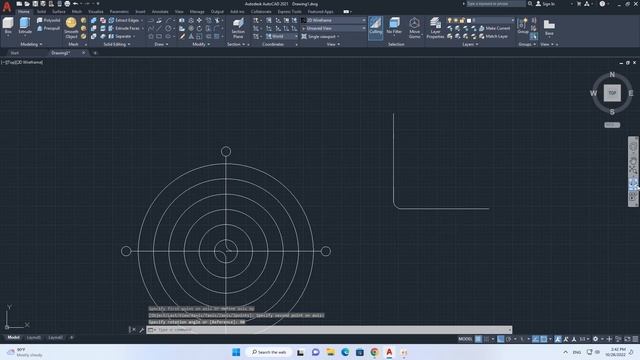This screenshot has height=360, width=640.
Task: Click the Start file tab
Action: coord(15,53)
